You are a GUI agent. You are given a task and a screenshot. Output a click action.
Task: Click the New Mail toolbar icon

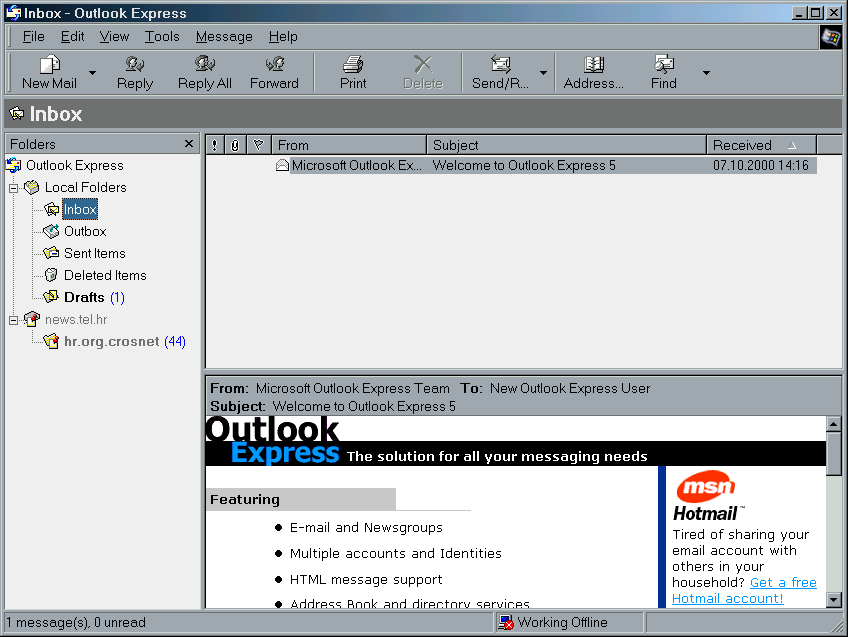pos(50,64)
